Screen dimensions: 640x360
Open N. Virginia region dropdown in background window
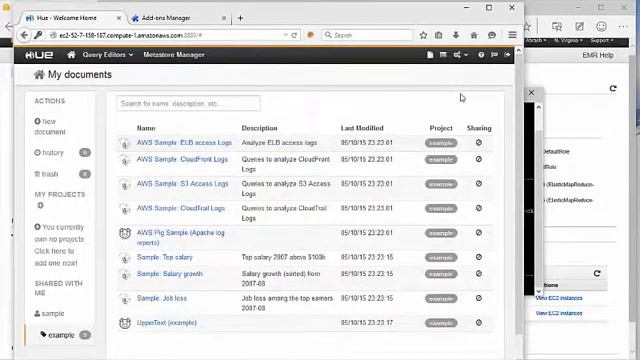pos(568,40)
